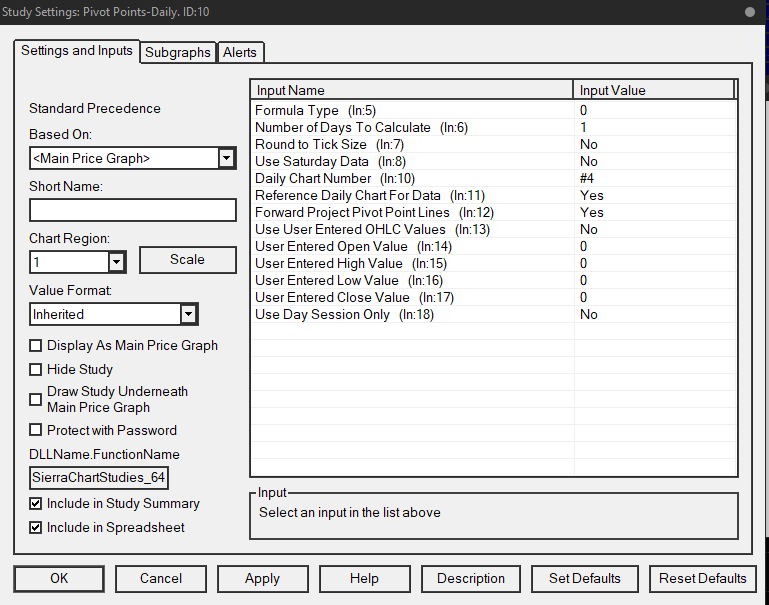Select Forward Project Pivot Point Lines row
Image resolution: width=769 pixels, height=605 pixels.
pyautogui.click(x=494, y=212)
